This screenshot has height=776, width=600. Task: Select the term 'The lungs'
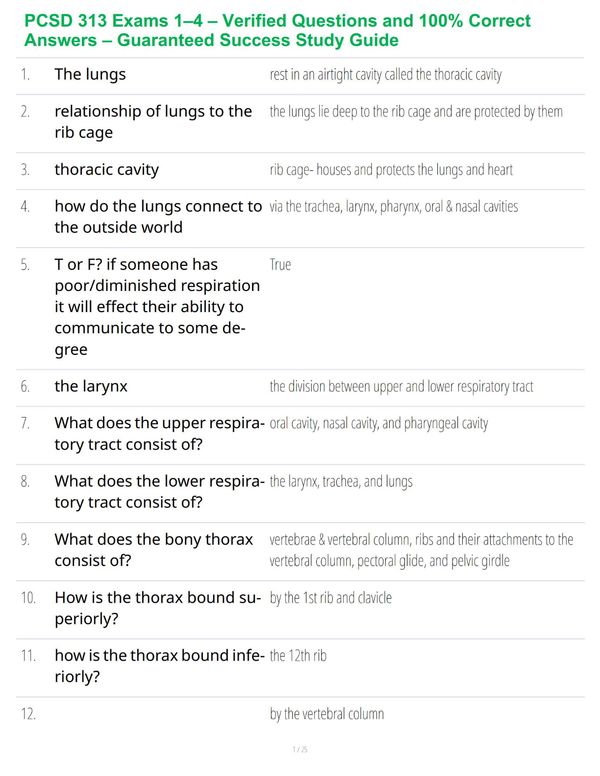pyautogui.click(x=90, y=74)
